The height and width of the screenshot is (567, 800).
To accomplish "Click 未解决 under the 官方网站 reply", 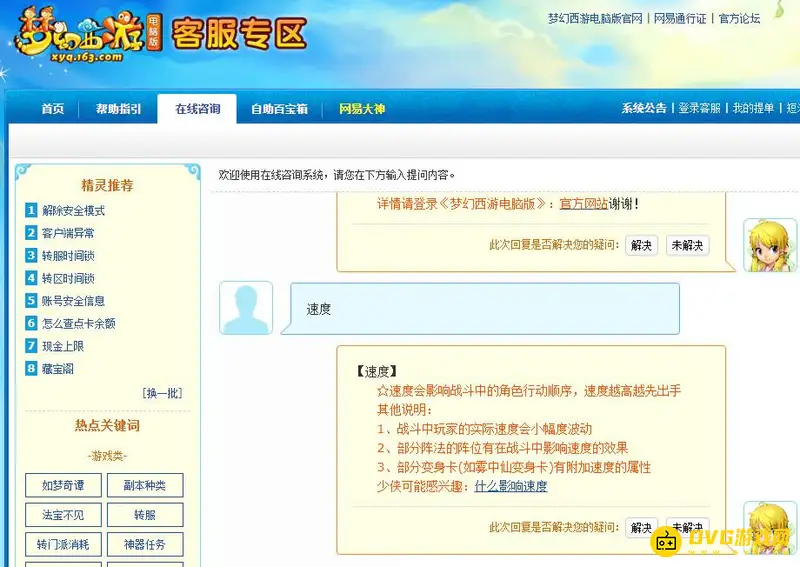I will pyautogui.click(x=687, y=245).
